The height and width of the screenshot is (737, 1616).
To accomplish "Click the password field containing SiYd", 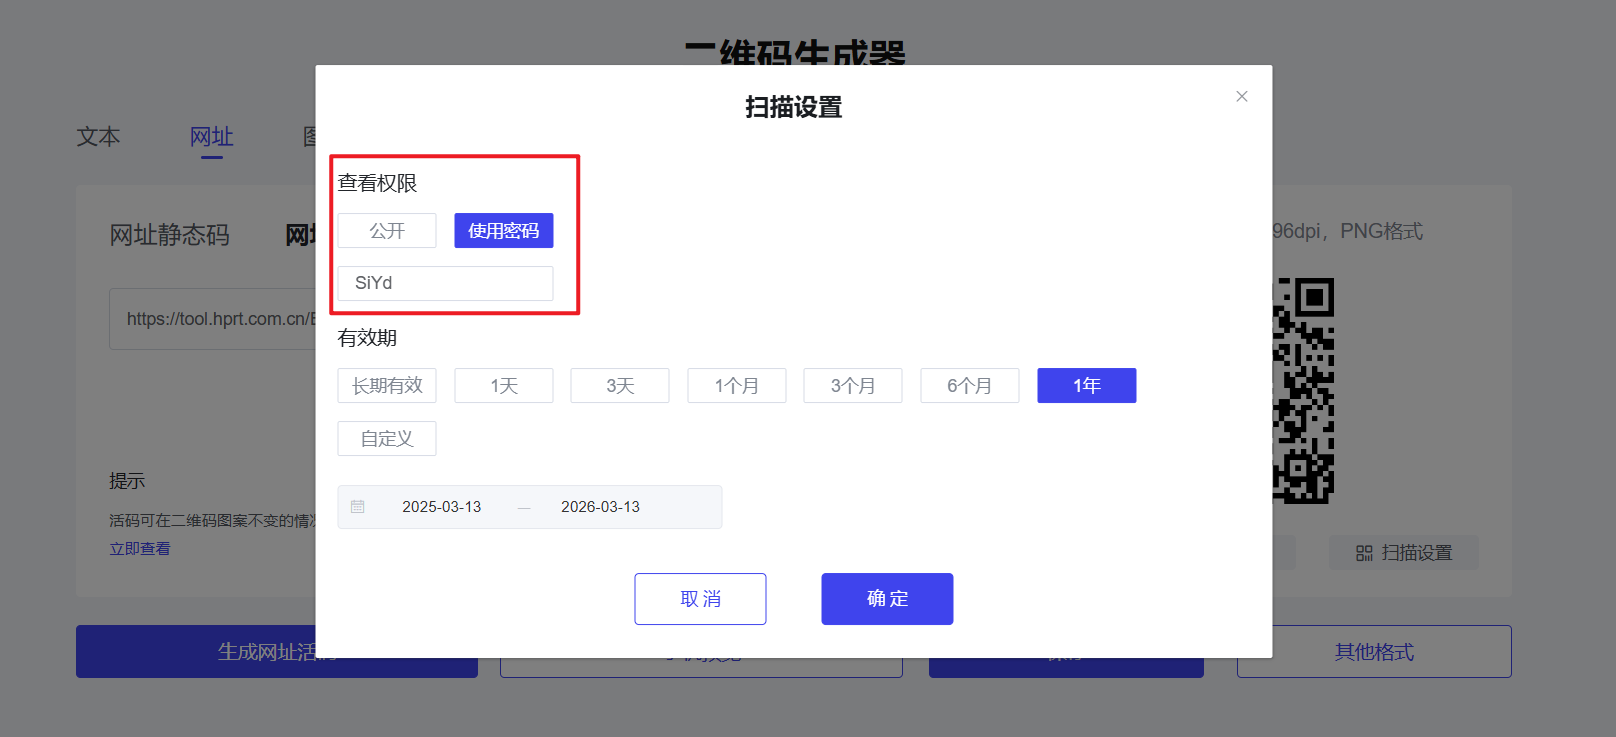I will [x=445, y=283].
